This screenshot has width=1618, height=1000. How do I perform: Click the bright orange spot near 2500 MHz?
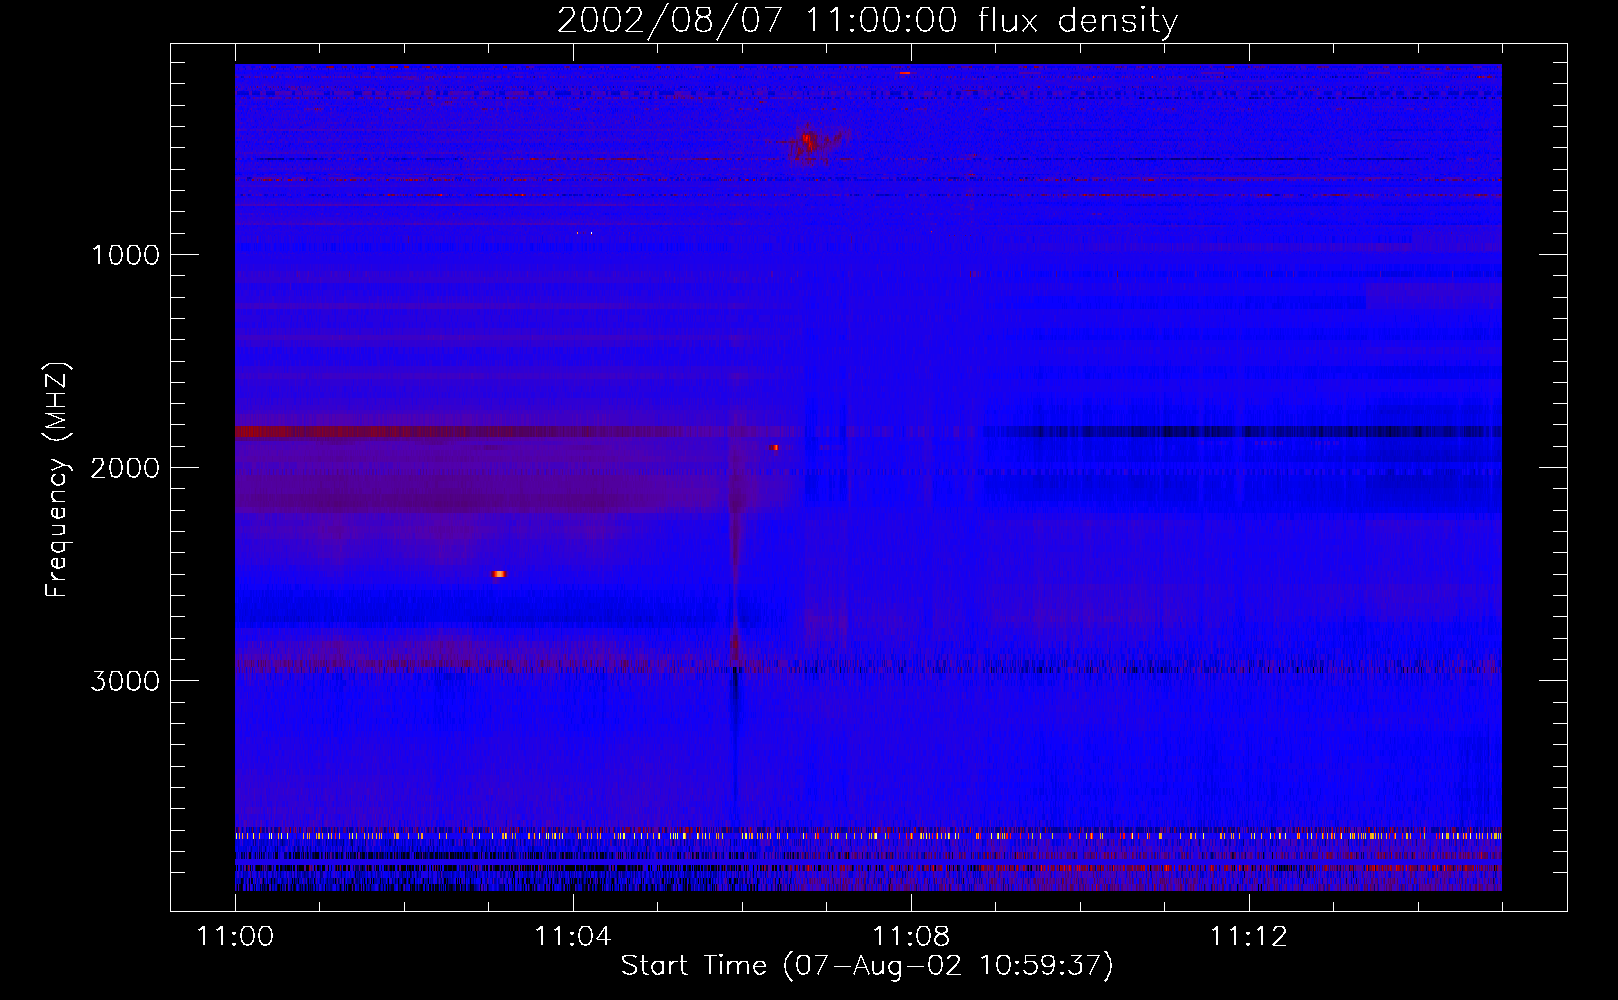point(499,574)
